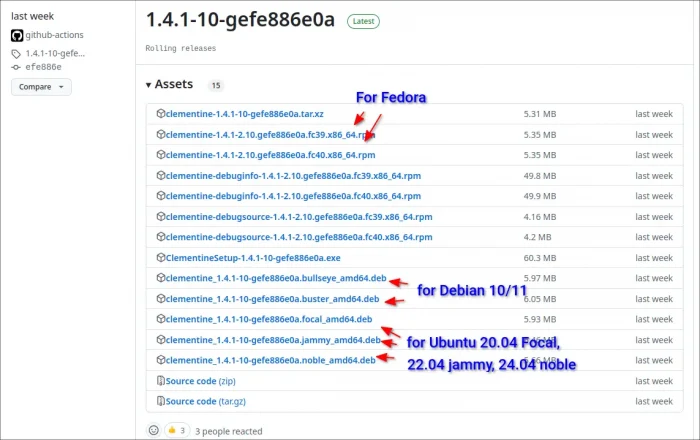Download clementine-debugsource fc40.x86_64.rpm
The height and width of the screenshot is (440, 700).
coord(299,237)
